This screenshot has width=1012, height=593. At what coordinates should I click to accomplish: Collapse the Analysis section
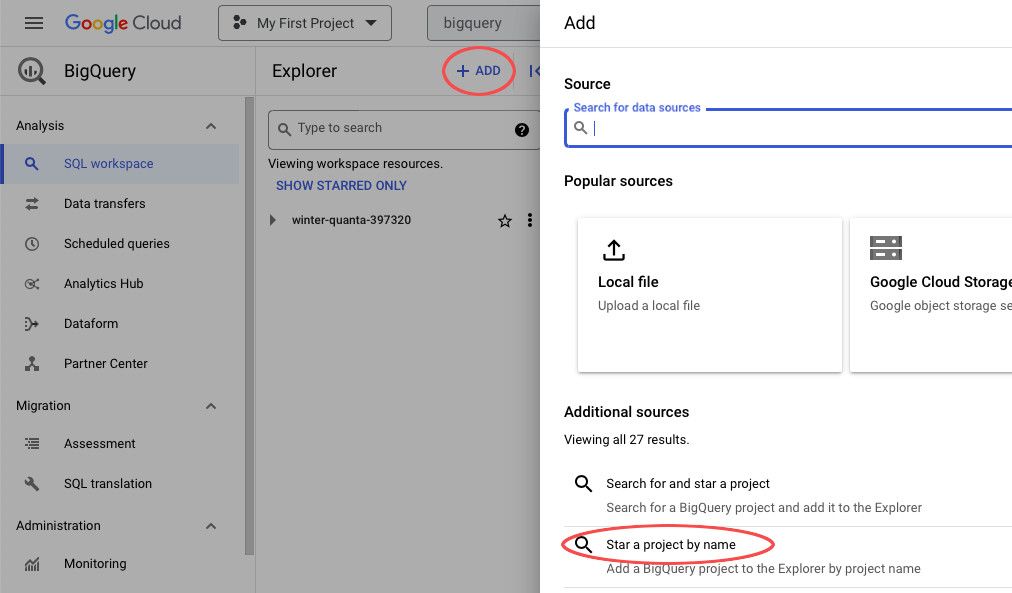pyautogui.click(x=210, y=126)
